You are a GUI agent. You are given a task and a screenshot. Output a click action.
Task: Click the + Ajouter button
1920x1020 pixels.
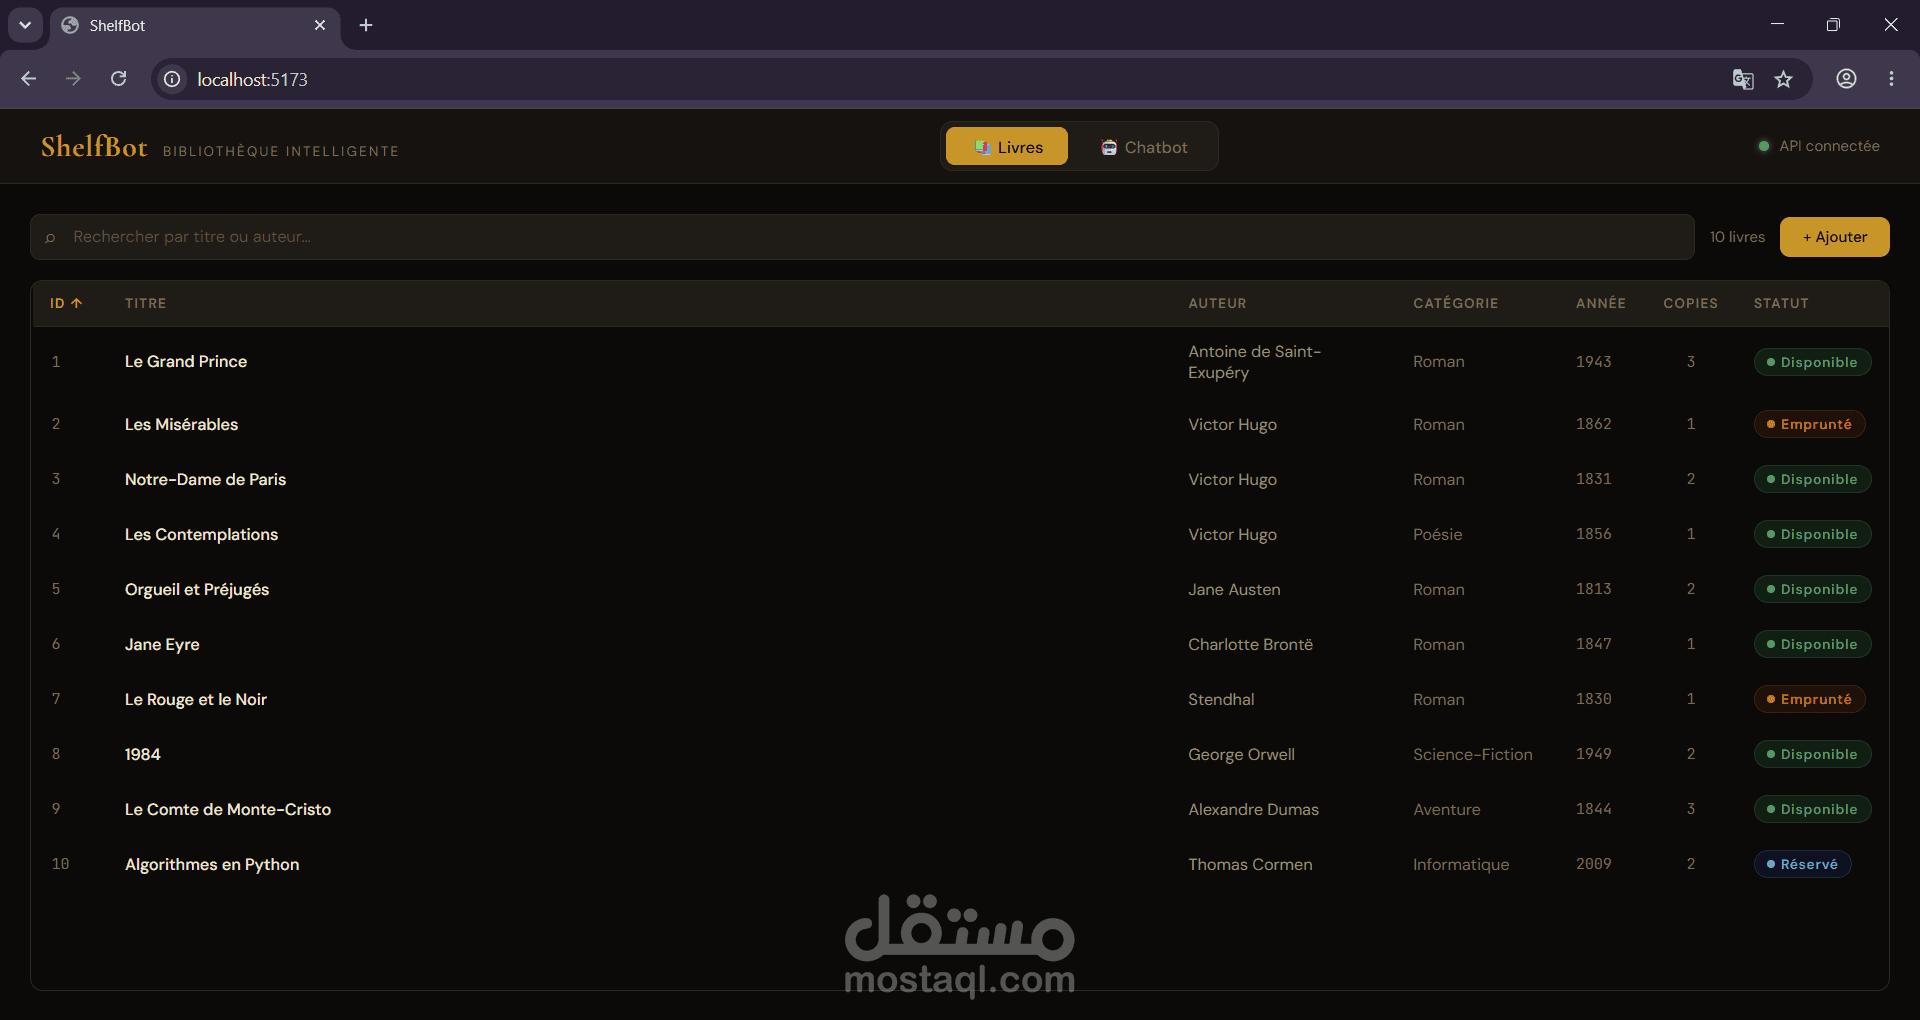pyautogui.click(x=1834, y=237)
